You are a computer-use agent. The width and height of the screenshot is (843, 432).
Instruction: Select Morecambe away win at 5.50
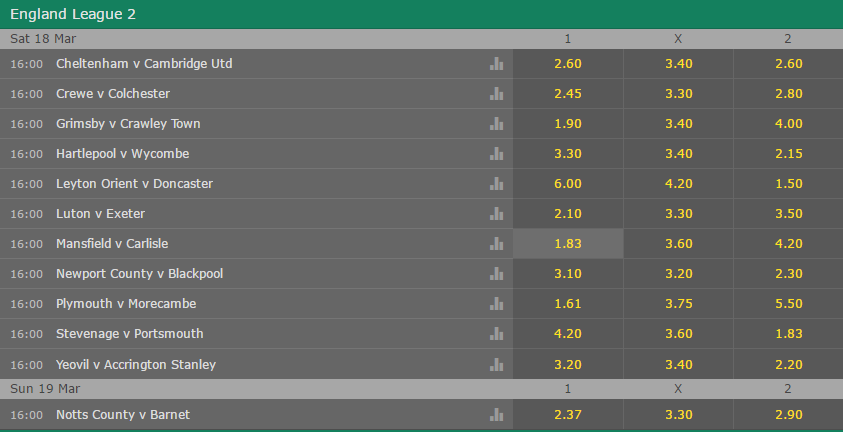[788, 304]
